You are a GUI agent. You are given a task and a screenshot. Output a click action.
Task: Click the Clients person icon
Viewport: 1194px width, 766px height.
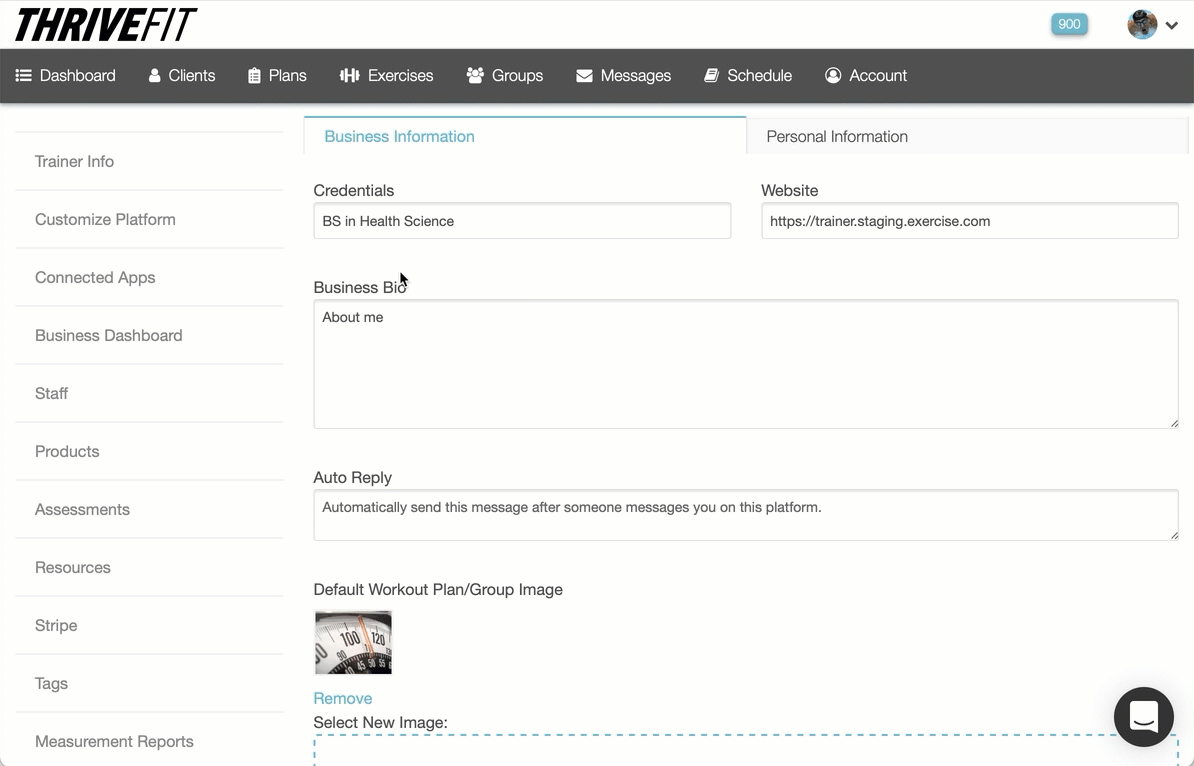pyautogui.click(x=155, y=76)
